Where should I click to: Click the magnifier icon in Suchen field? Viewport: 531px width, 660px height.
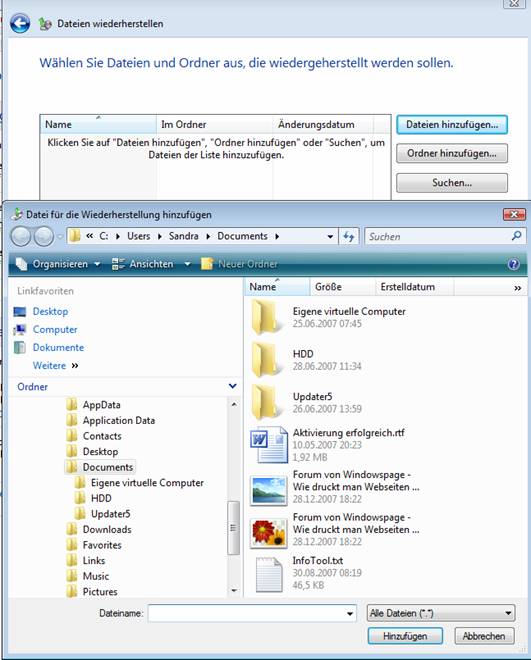pos(516,236)
